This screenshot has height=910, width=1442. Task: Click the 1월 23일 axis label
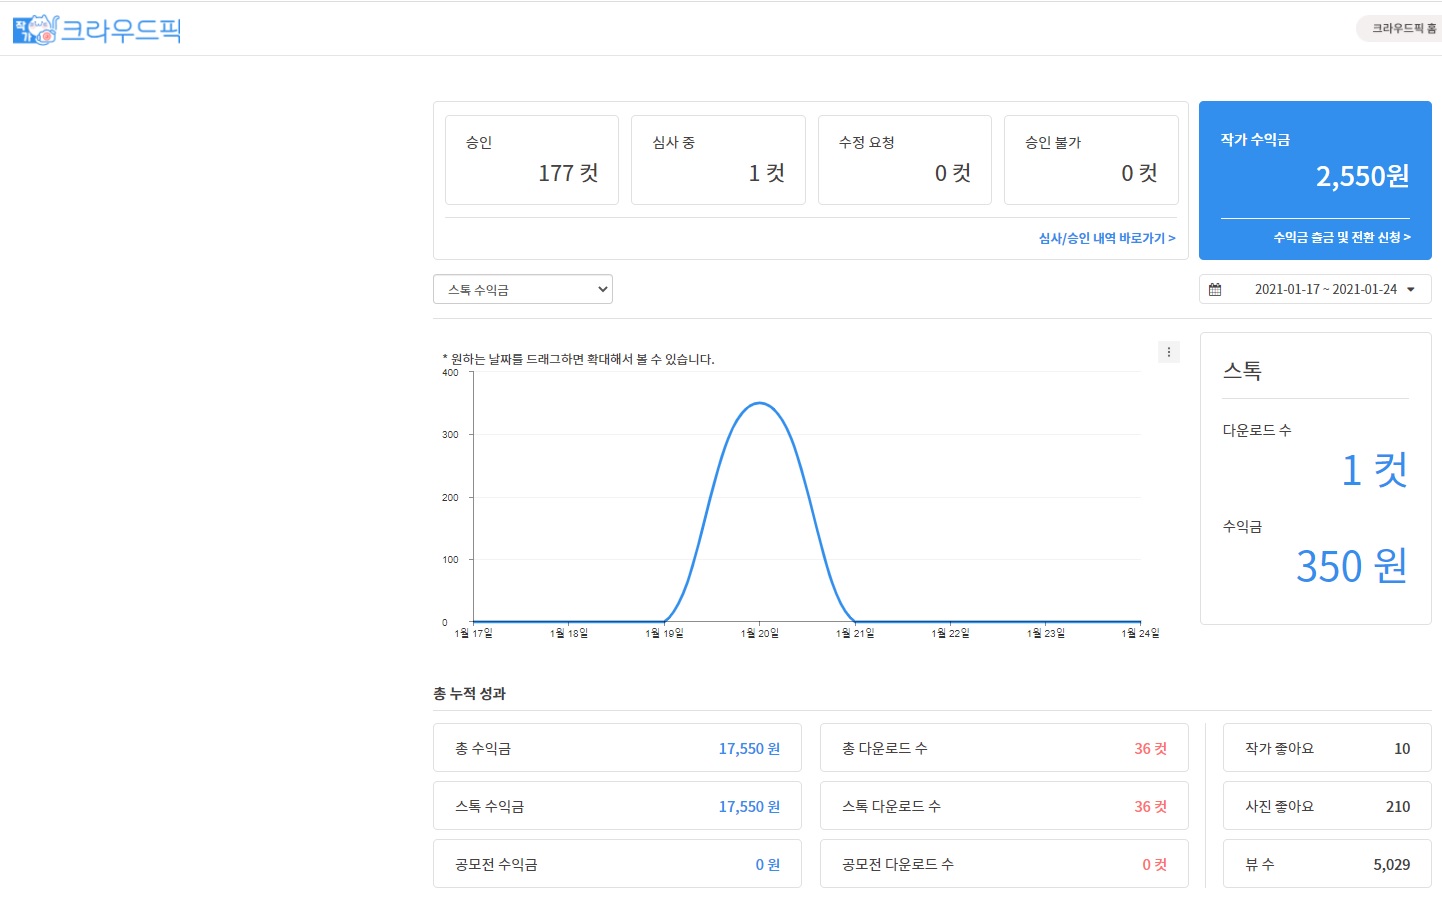click(1046, 633)
